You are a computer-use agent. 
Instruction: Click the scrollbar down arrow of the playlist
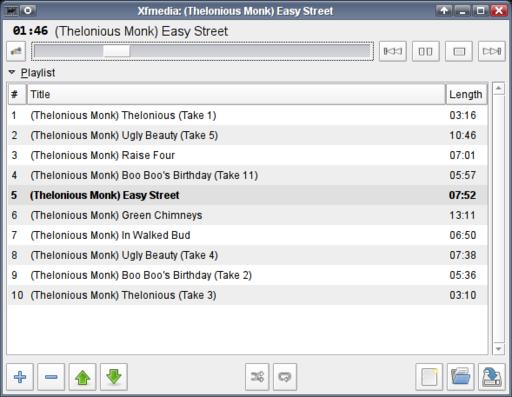498,349
